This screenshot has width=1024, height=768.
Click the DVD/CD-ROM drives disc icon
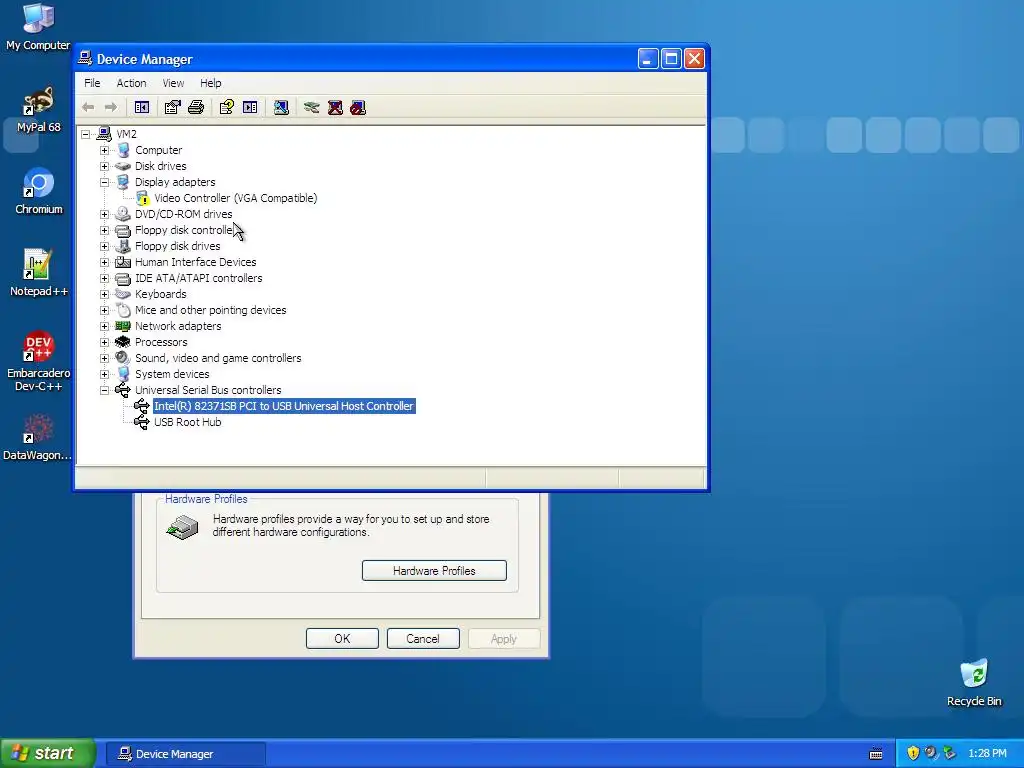[x=123, y=214]
